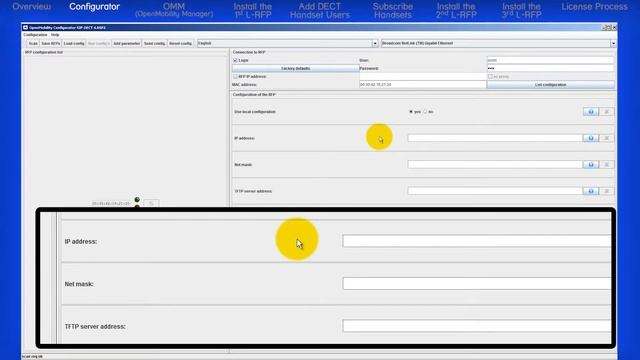Click green status indicator in RFP configuration list
This screenshot has height=360, width=640.
(x=137, y=200)
